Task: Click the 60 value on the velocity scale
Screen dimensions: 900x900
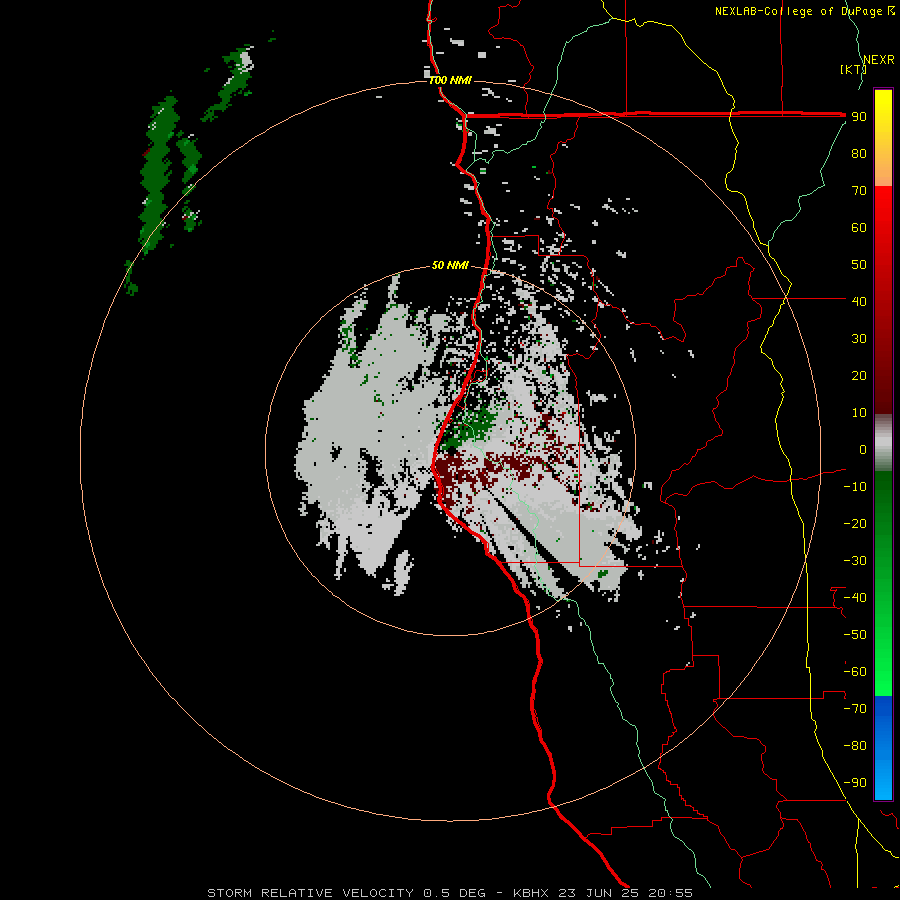Action: coord(859,227)
